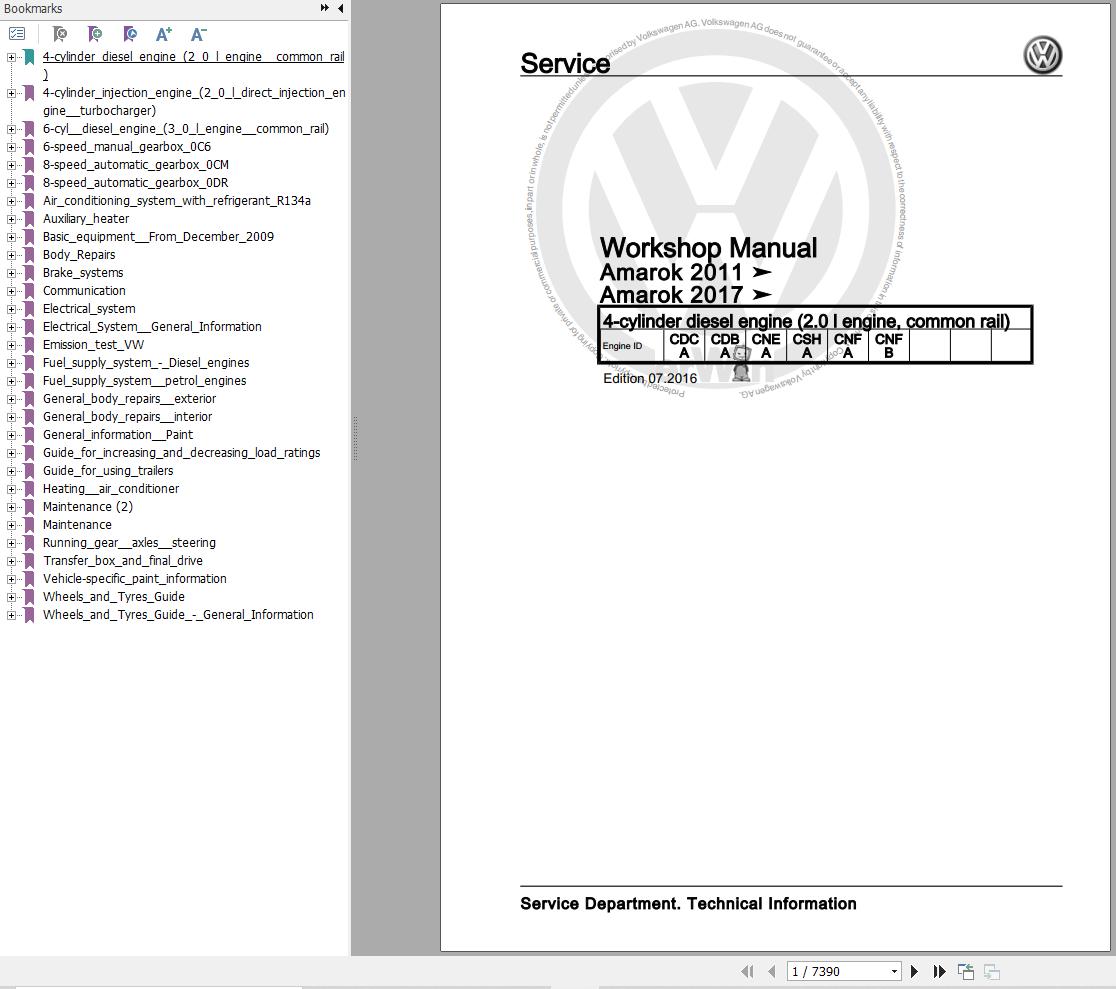The width and height of the screenshot is (1116, 989).
Task: Increase bookmark text size with A+ icon
Action: pos(164,33)
